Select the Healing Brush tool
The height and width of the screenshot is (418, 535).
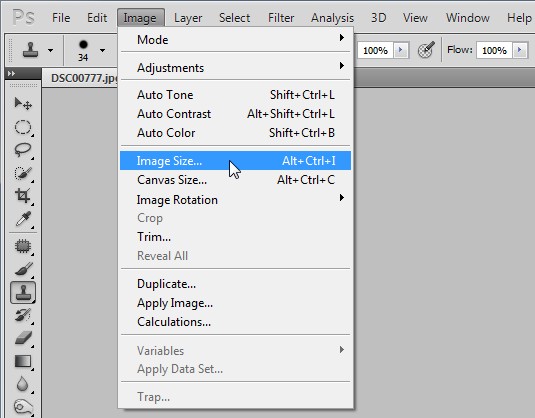pyautogui.click(x=23, y=246)
